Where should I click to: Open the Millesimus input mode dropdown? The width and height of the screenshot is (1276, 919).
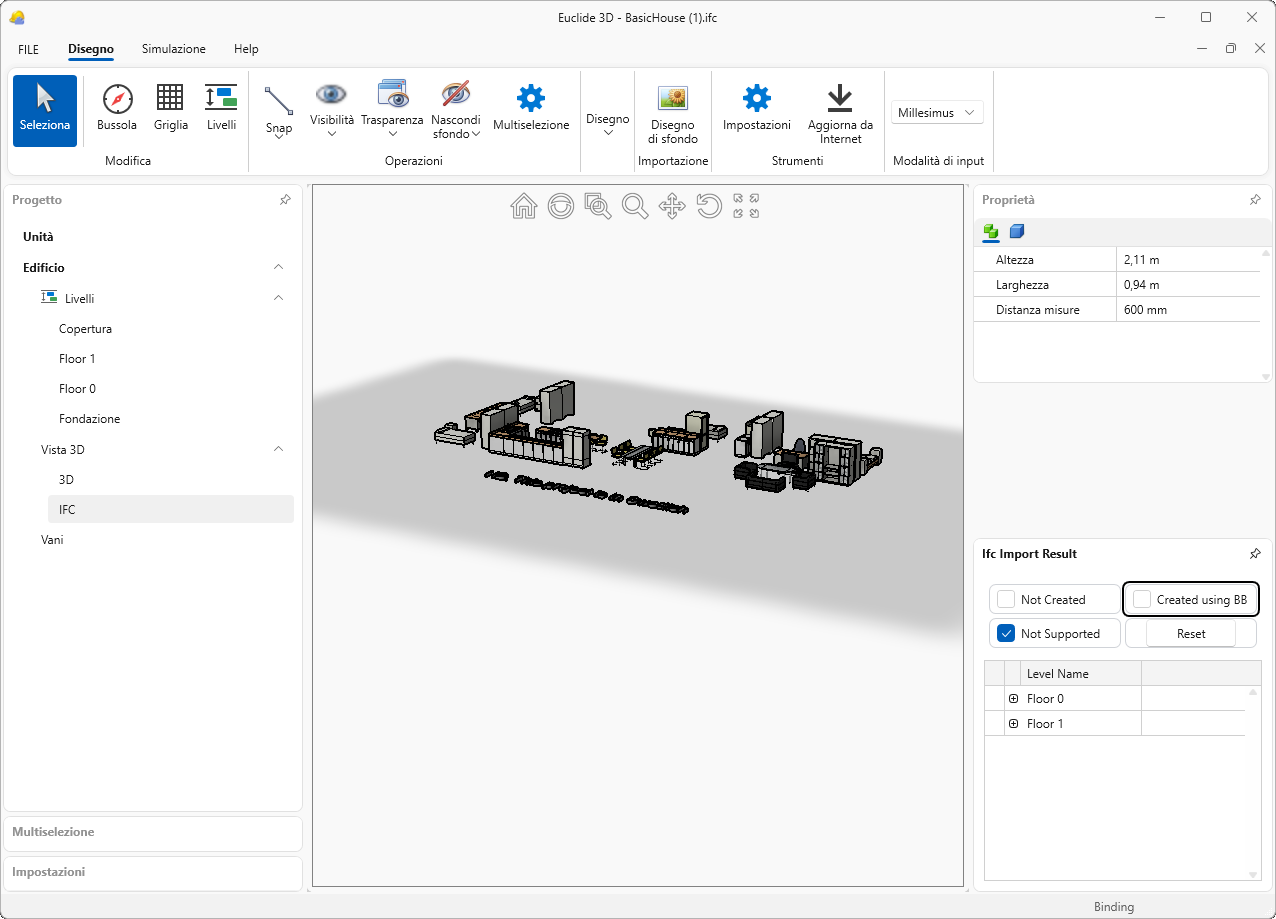(x=937, y=113)
